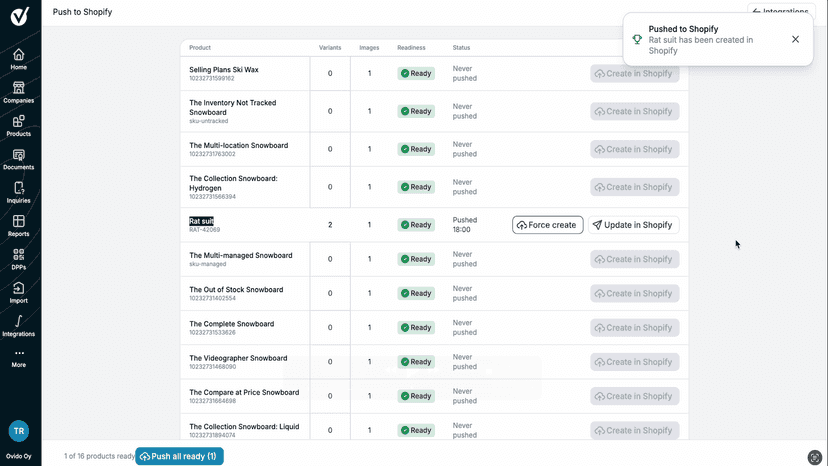Image resolution: width=828 pixels, height=466 pixels.
Task: Click The Multi-location Snowboard product name
Action: click(x=239, y=145)
